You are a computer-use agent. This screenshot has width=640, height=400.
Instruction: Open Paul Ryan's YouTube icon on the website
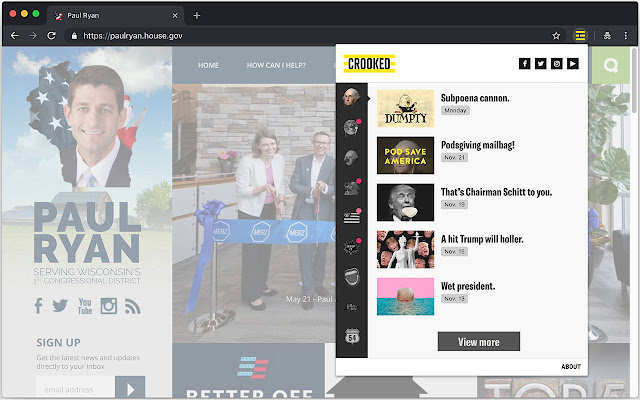click(x=85, y=306)
